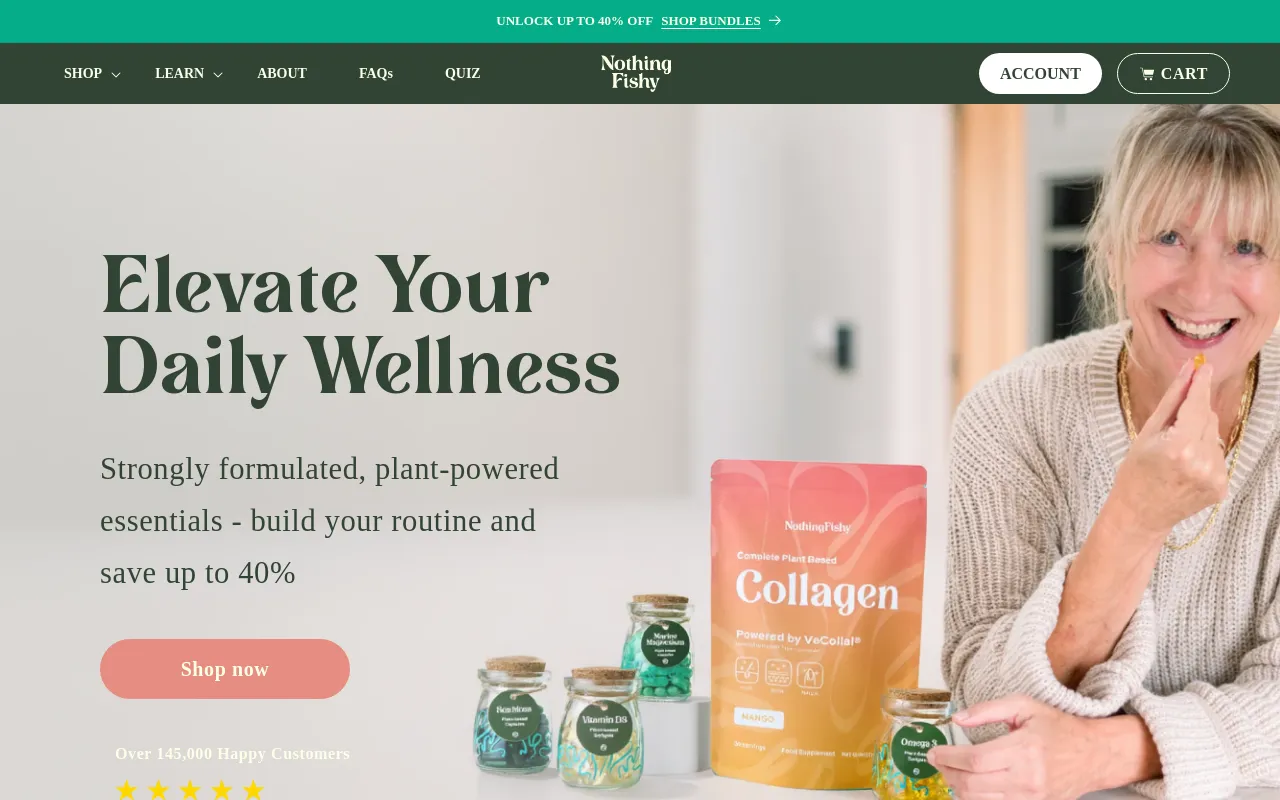This screenshot has width=1280, height=800.
Task: Click the arrow icon beside Shop Bundles
Action: point(775,21)
